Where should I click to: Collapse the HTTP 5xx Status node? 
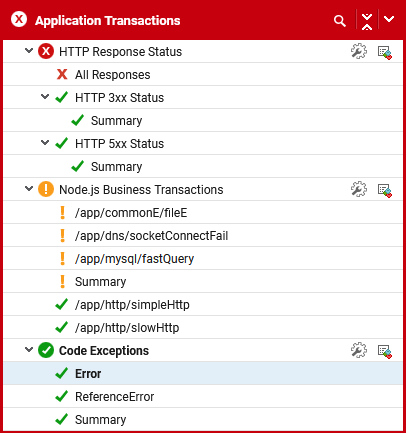[45, 143]
